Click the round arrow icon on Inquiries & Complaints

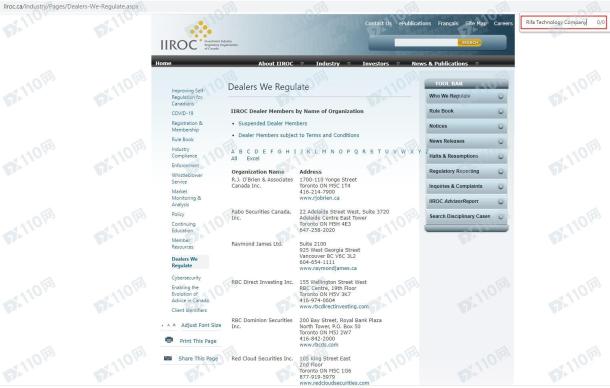click(x=501, y=186)
